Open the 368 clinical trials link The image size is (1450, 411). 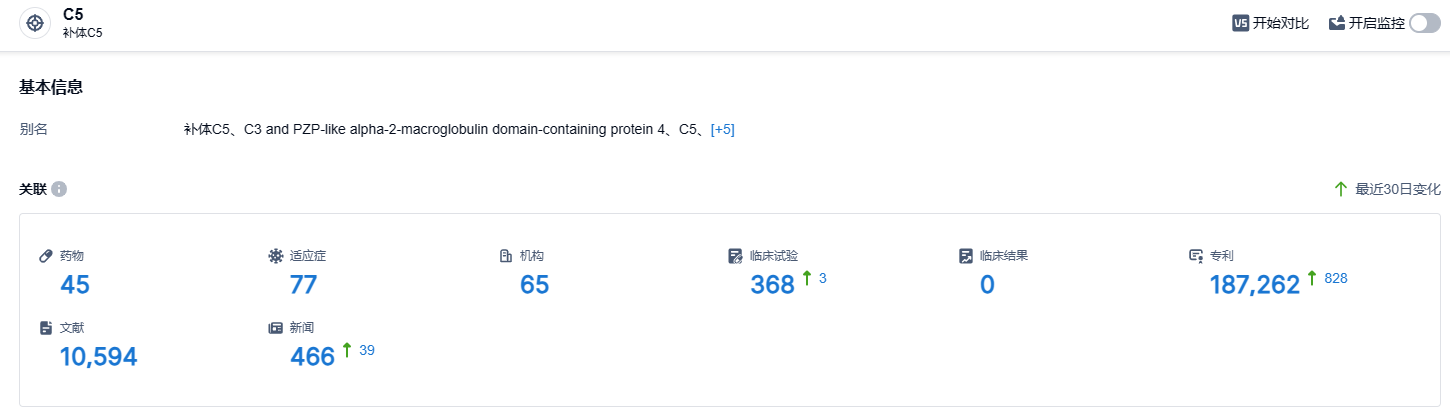(772, 285)
